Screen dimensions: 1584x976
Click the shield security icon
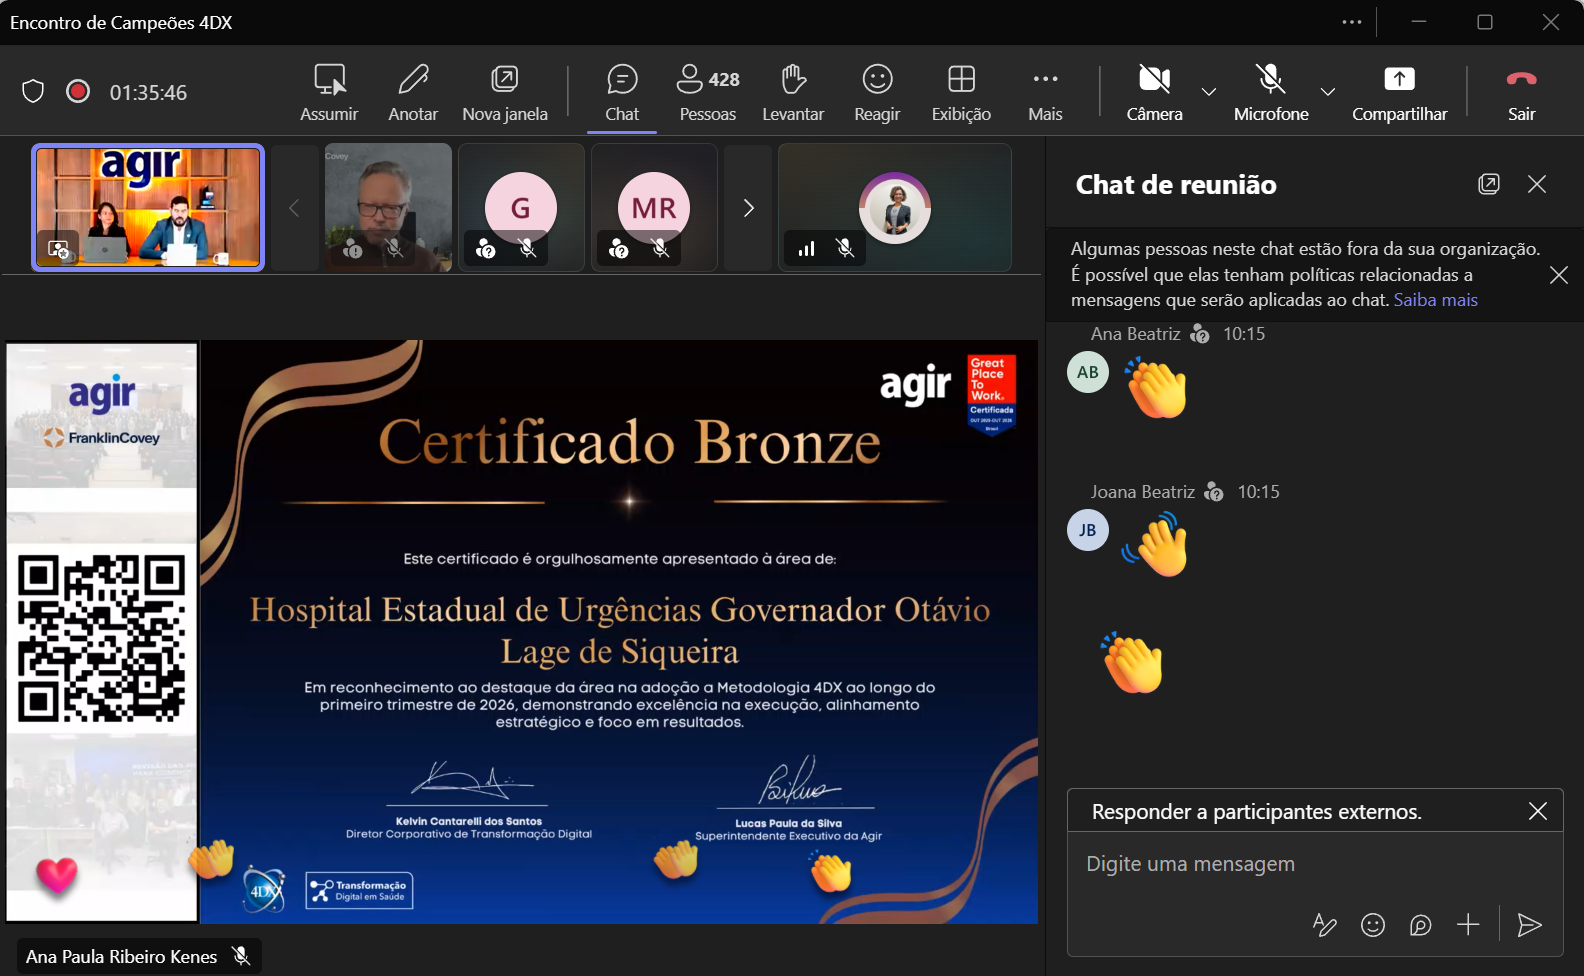pyautogui.click(x=33, y=92)
